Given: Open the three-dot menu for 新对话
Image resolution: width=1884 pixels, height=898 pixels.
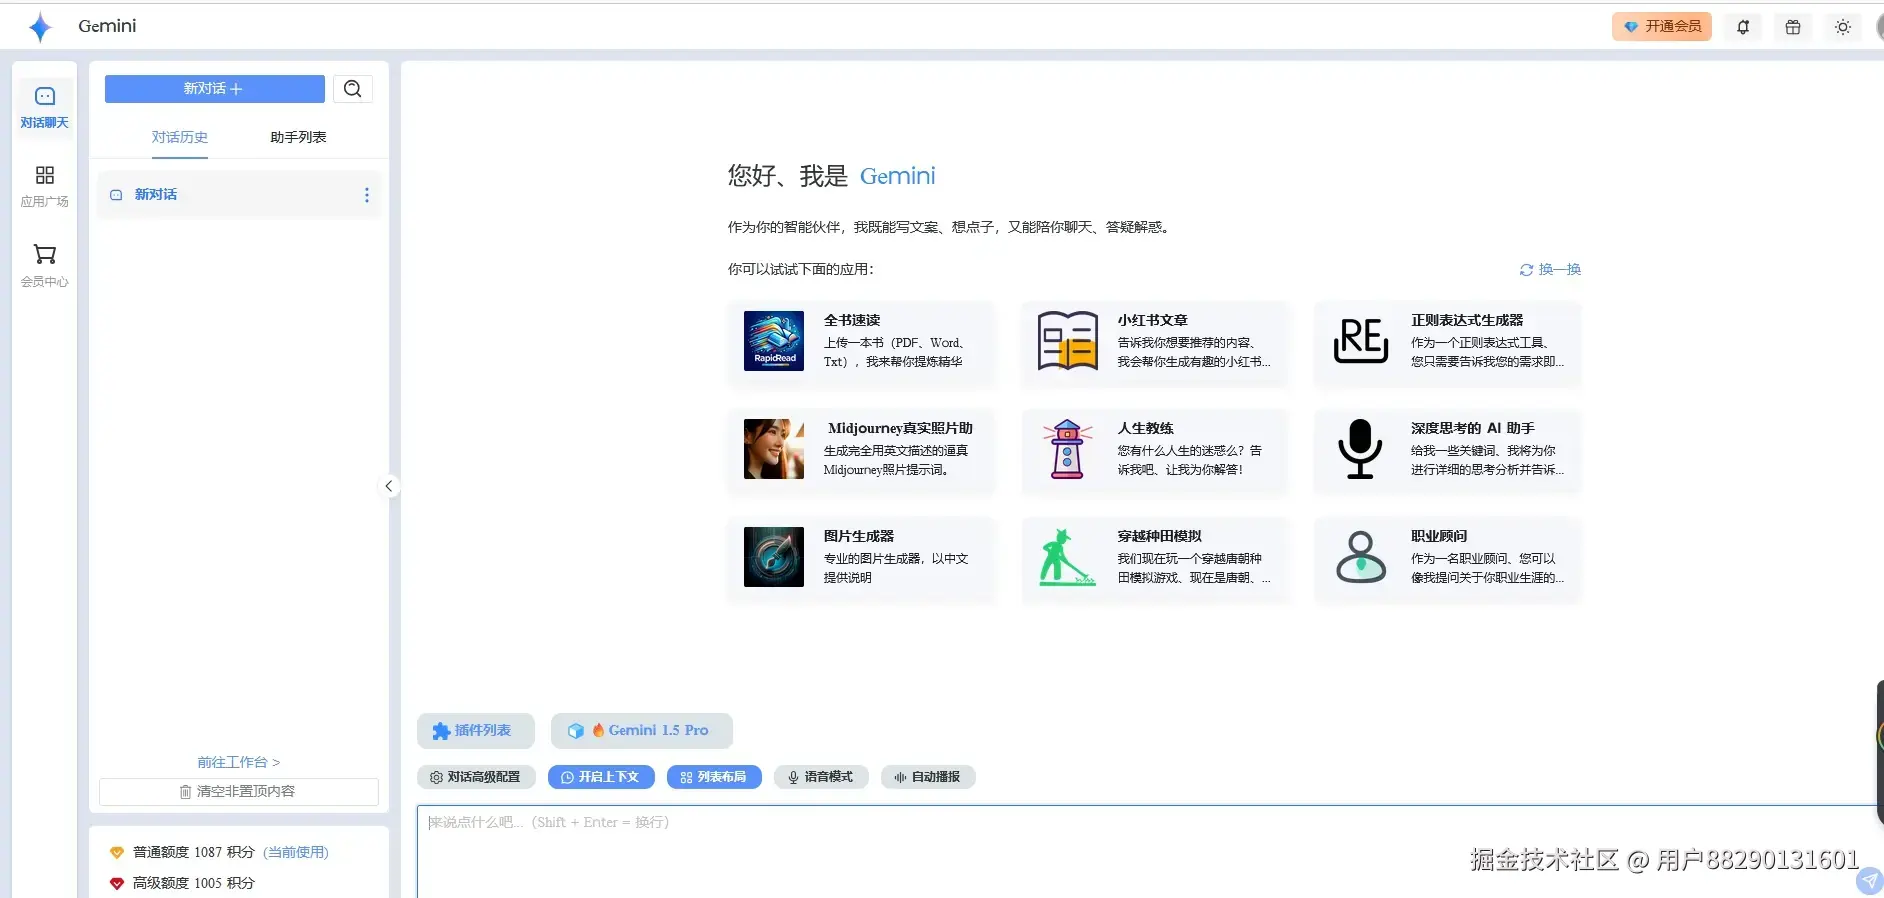Looking at the screenshot, I should [x=367, y=195].
